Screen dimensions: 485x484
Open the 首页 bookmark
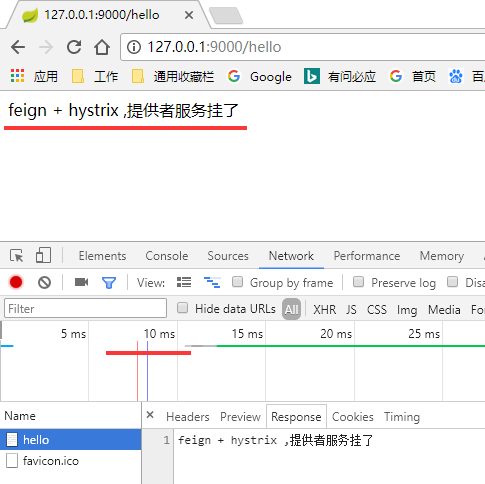pos(413,76)
